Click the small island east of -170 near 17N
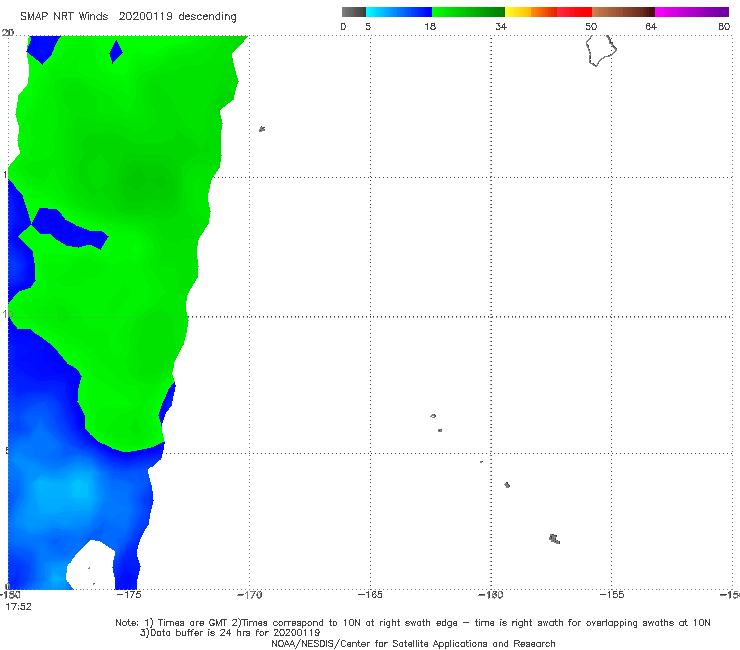The height and width of the screenshot is (650, 740). 262,129
